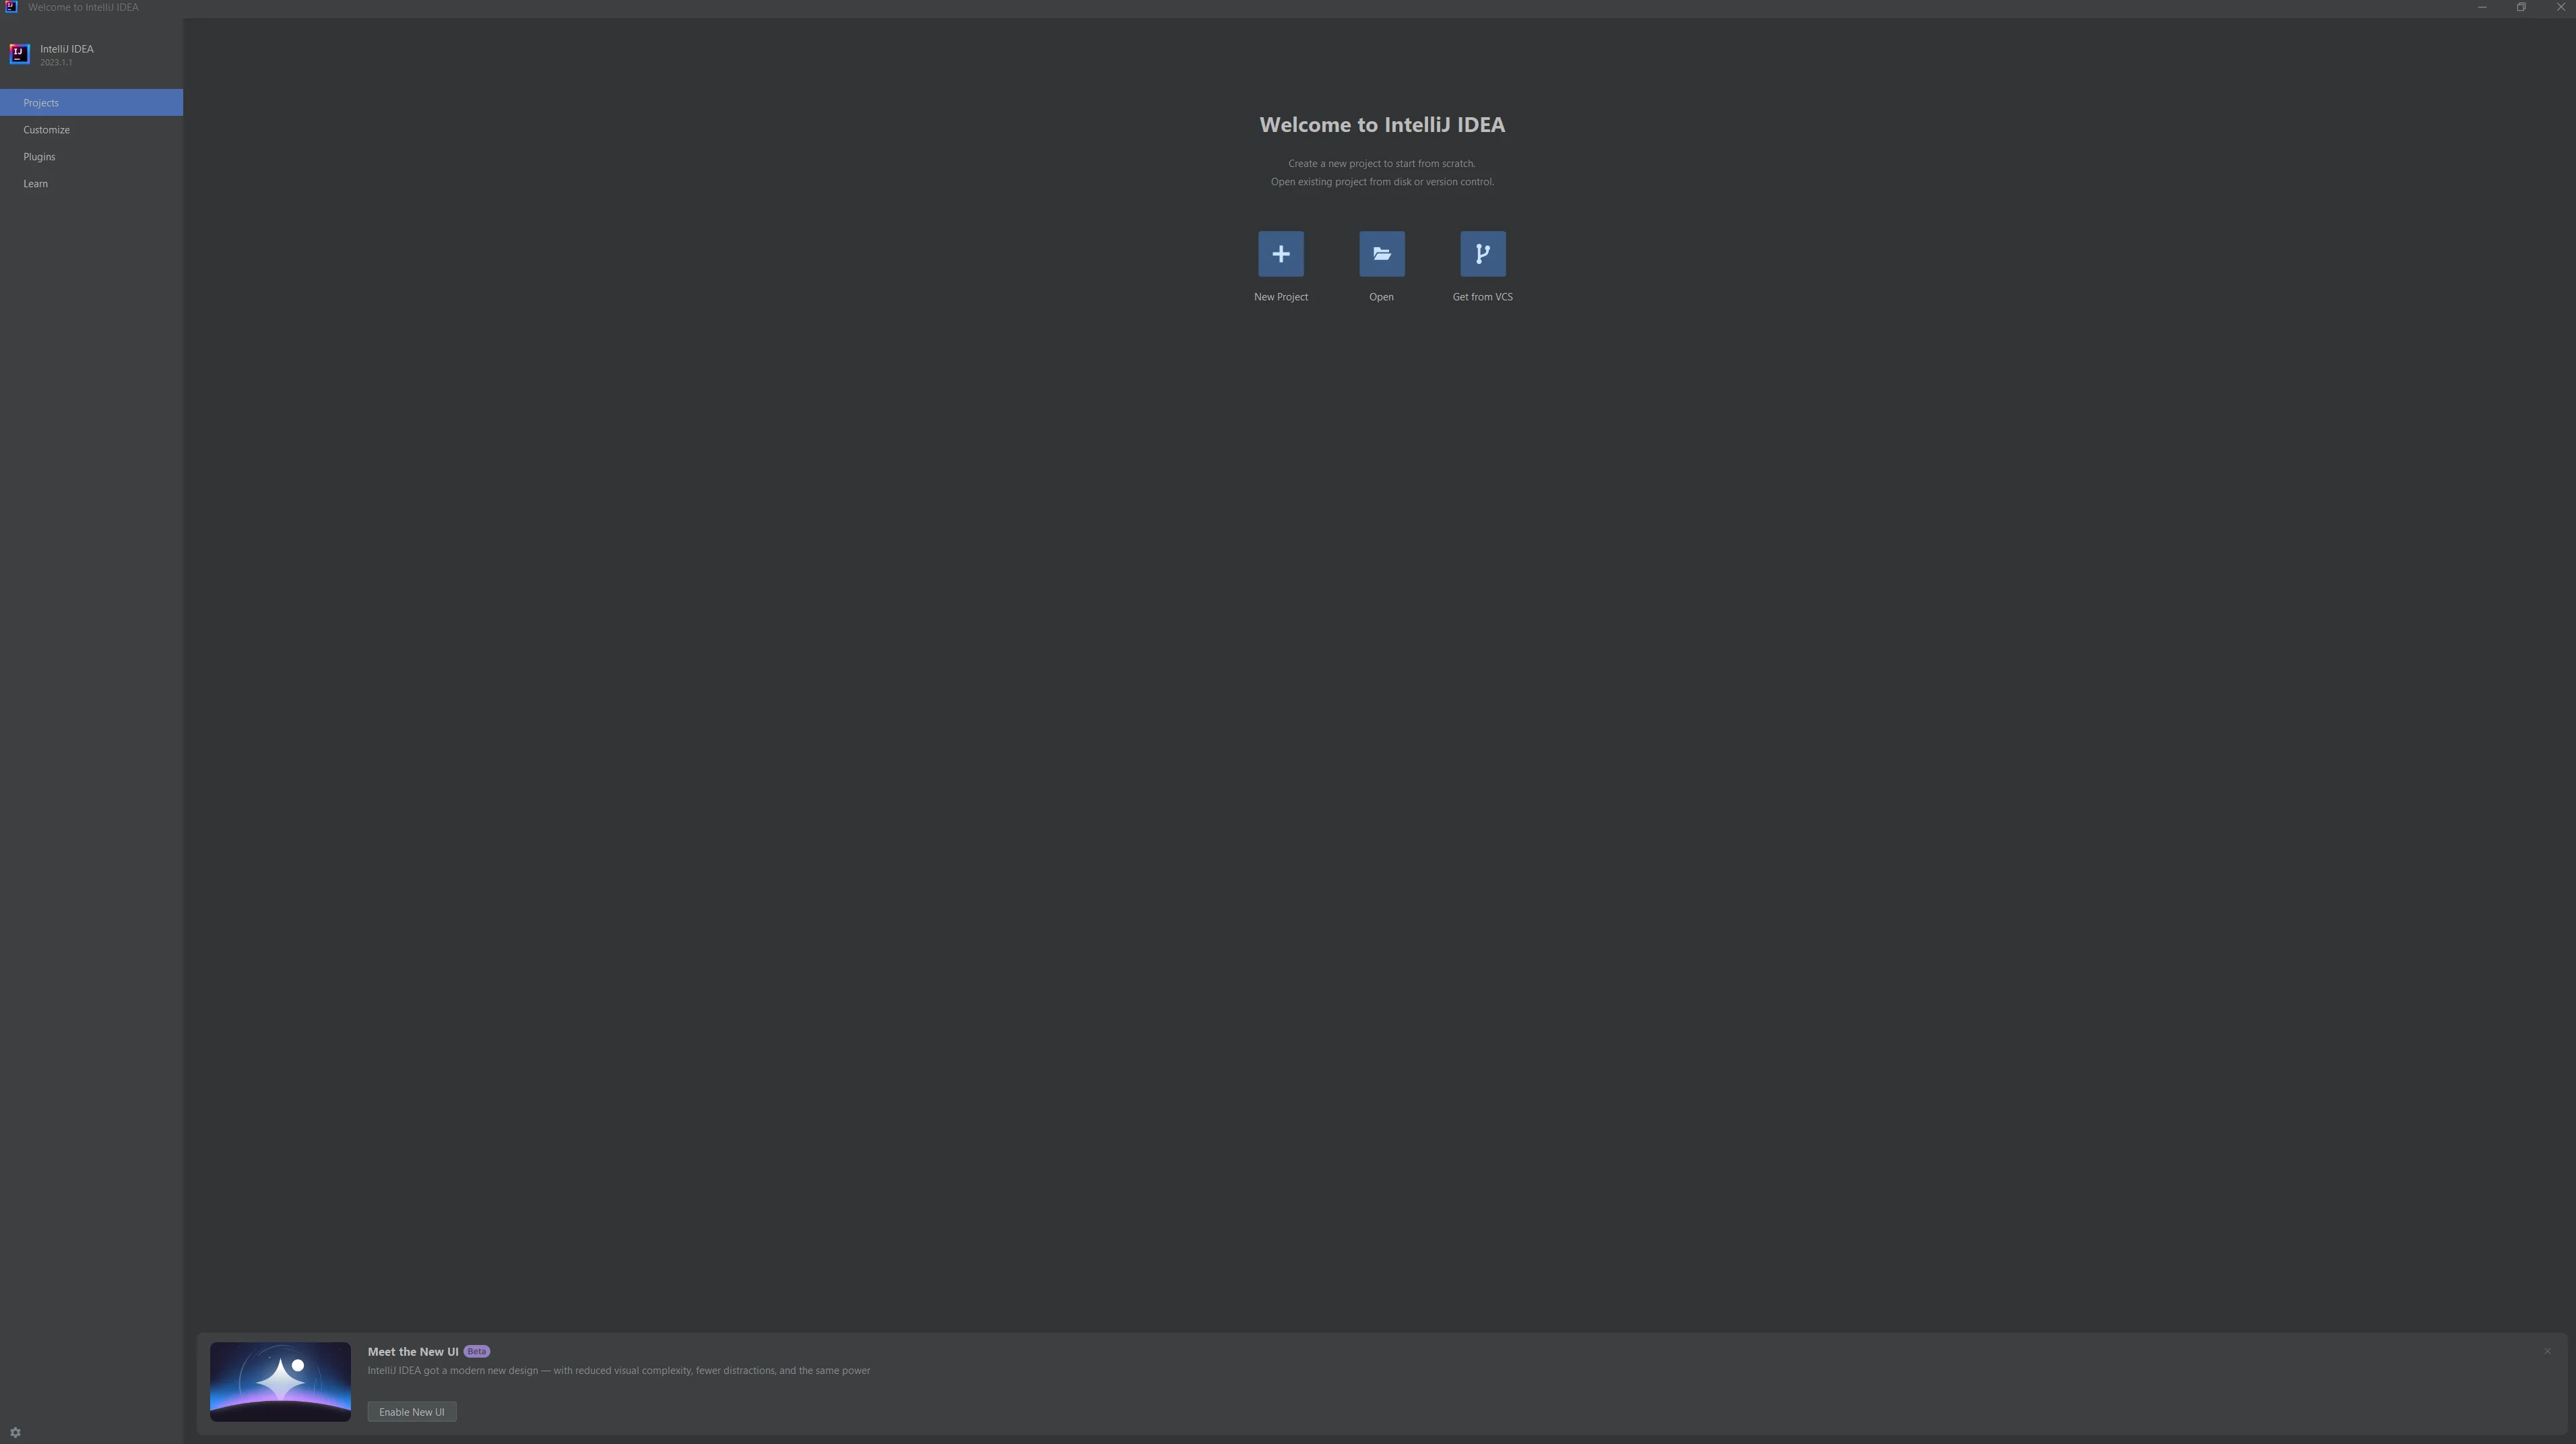Screen dimensions: 2576x1444
Task: Click the New Project label text
Action: click(x=1280, y=297)
